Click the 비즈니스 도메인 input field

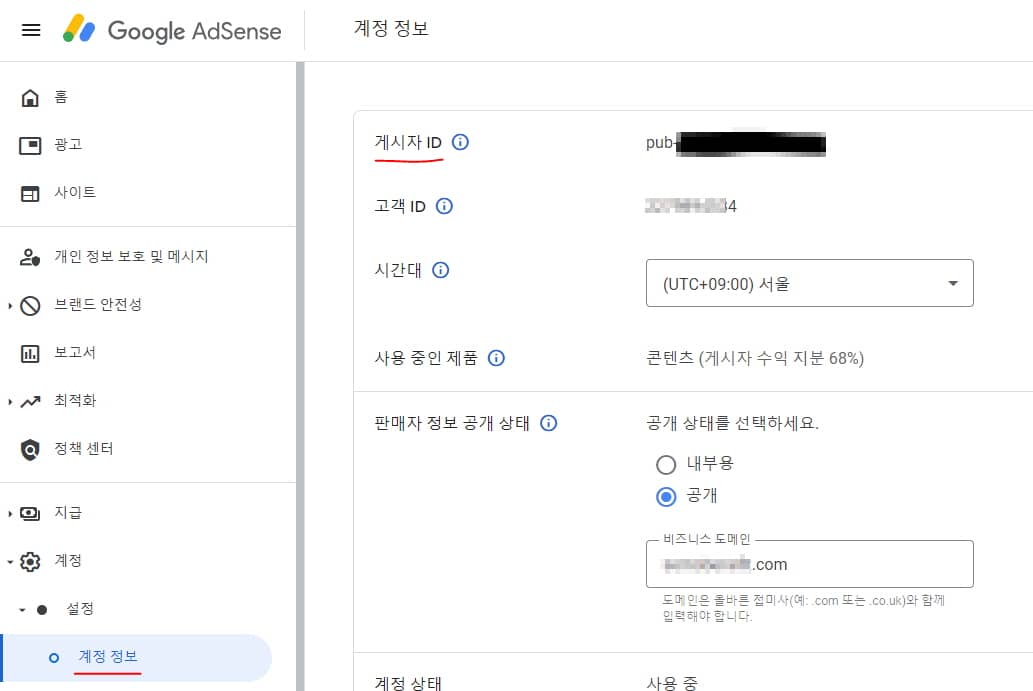(808, 564)
